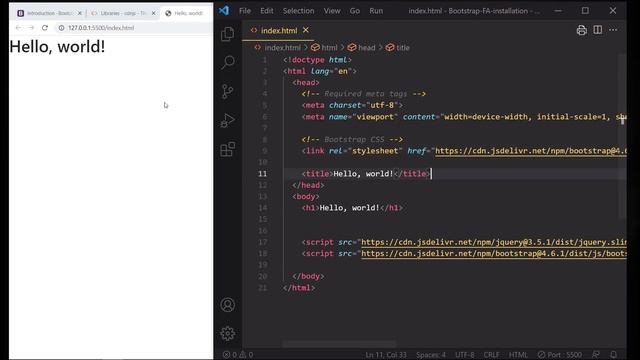Open the Run menu
The image size is (640, 360).
tap(376, 11)
